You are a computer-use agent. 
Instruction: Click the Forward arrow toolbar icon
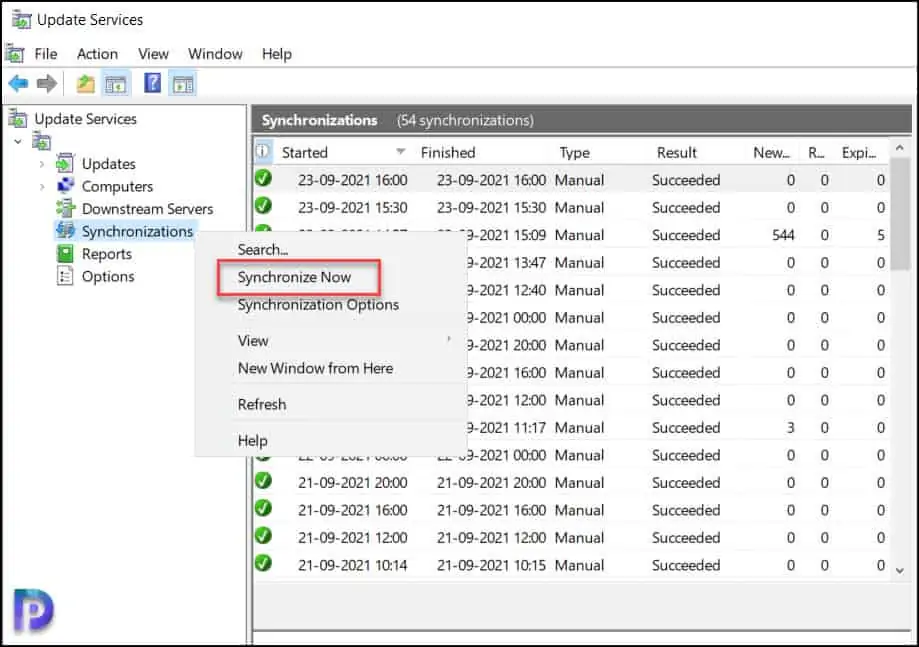point(47,84)
